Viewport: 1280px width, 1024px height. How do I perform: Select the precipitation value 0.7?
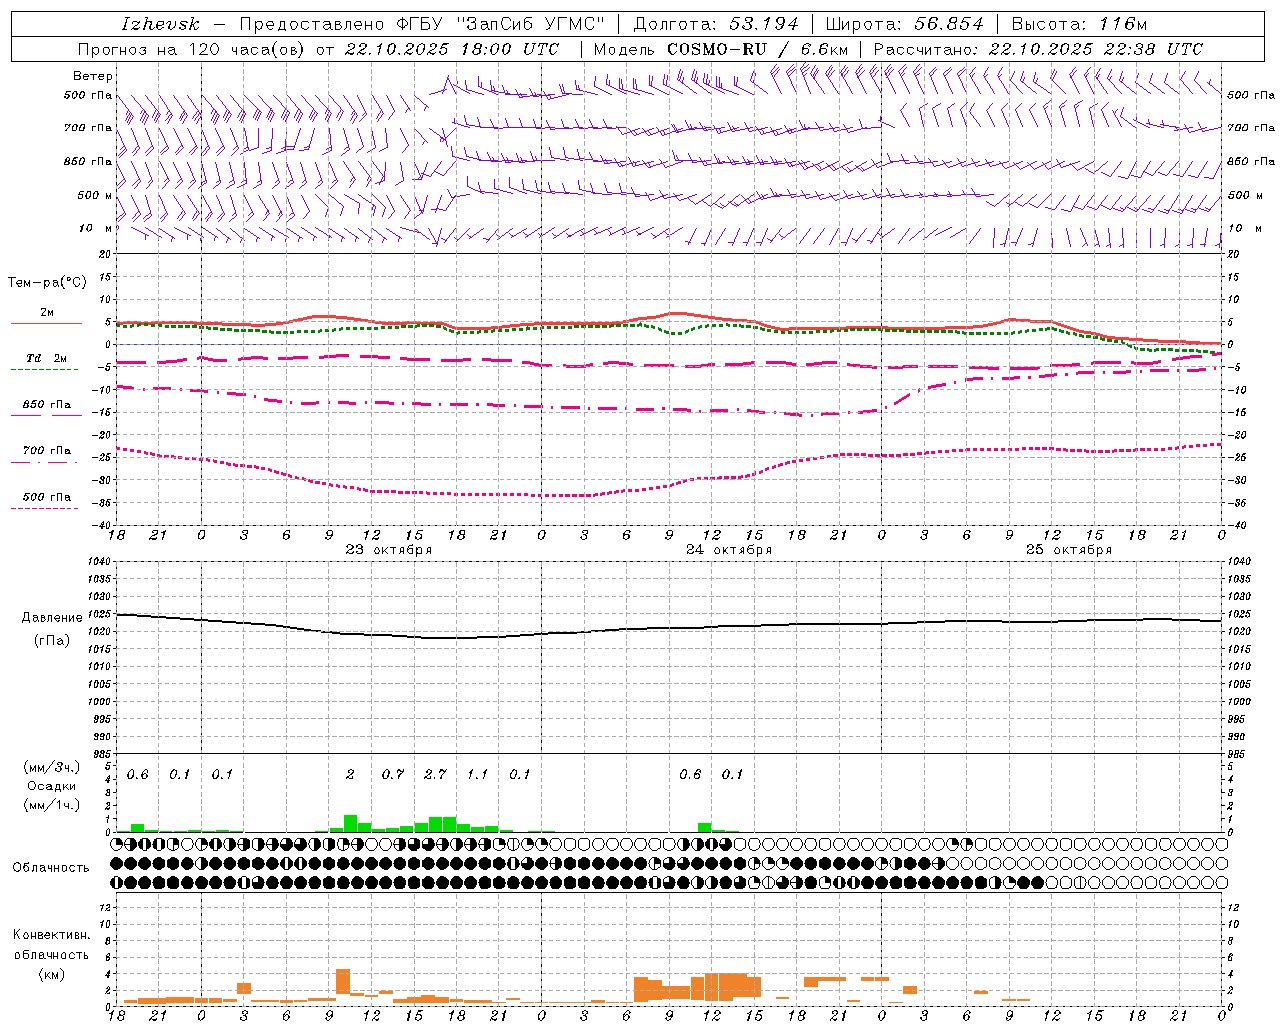393,775
